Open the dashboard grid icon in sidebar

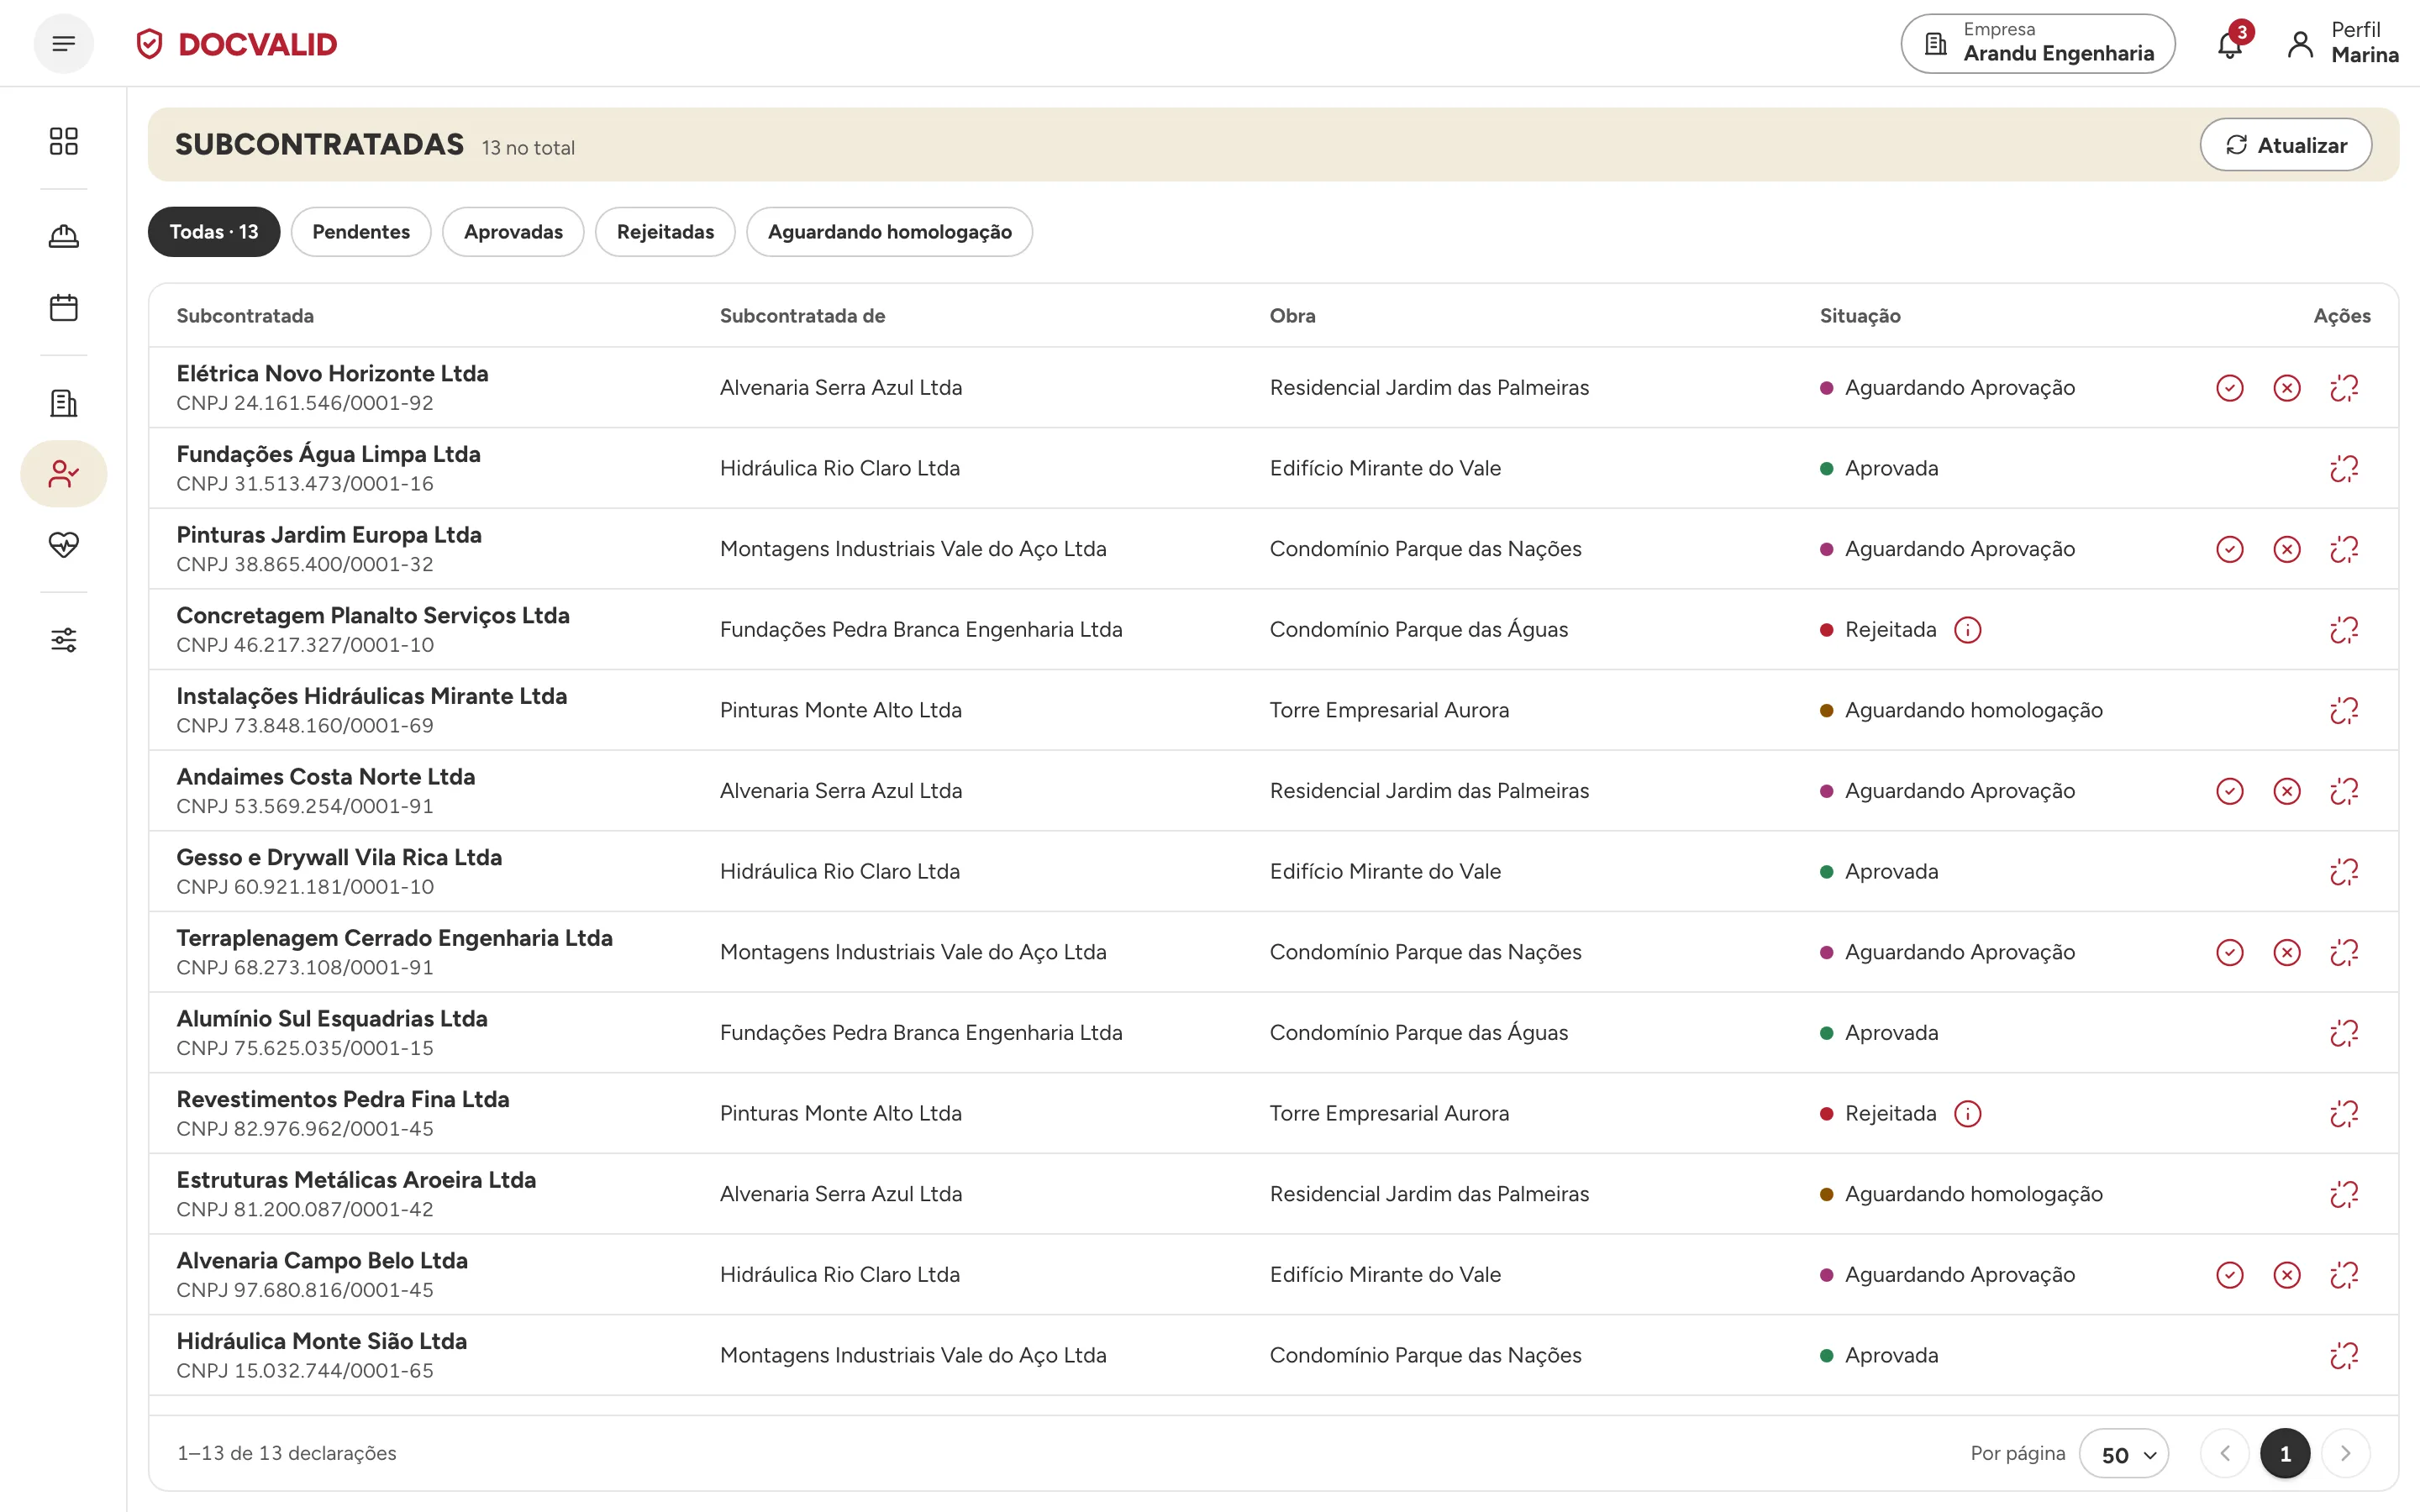64,141
